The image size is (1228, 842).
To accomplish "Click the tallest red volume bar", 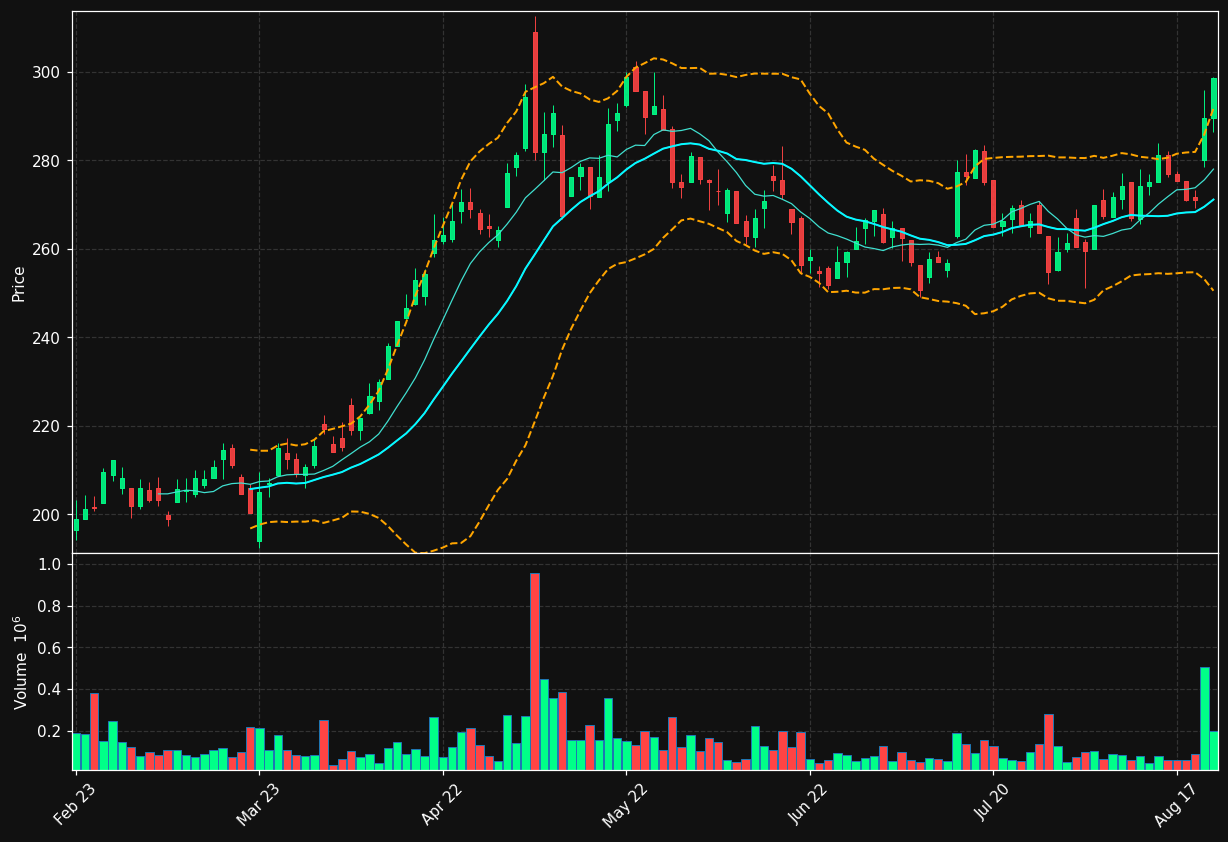I will (535, 671).
